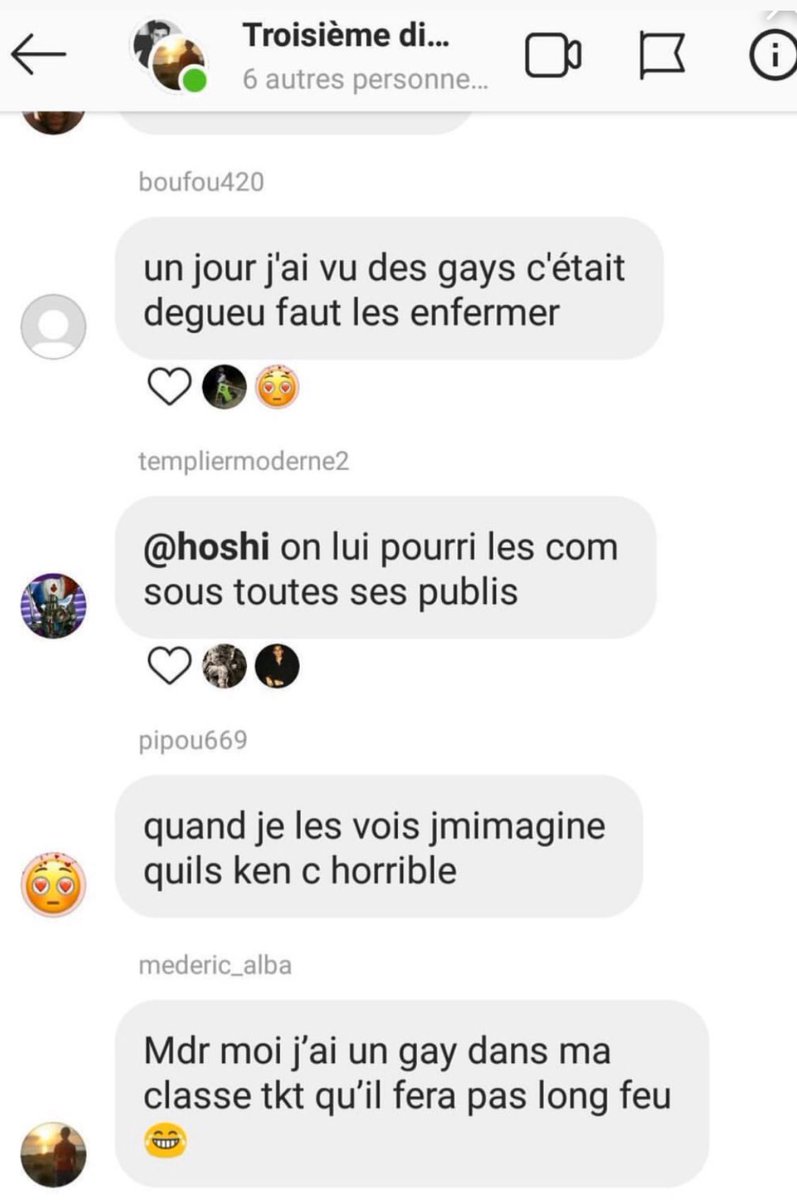797x1200 pixels.
Task: View the dark avatar reaction under boufou420's message
Action: 224,388
